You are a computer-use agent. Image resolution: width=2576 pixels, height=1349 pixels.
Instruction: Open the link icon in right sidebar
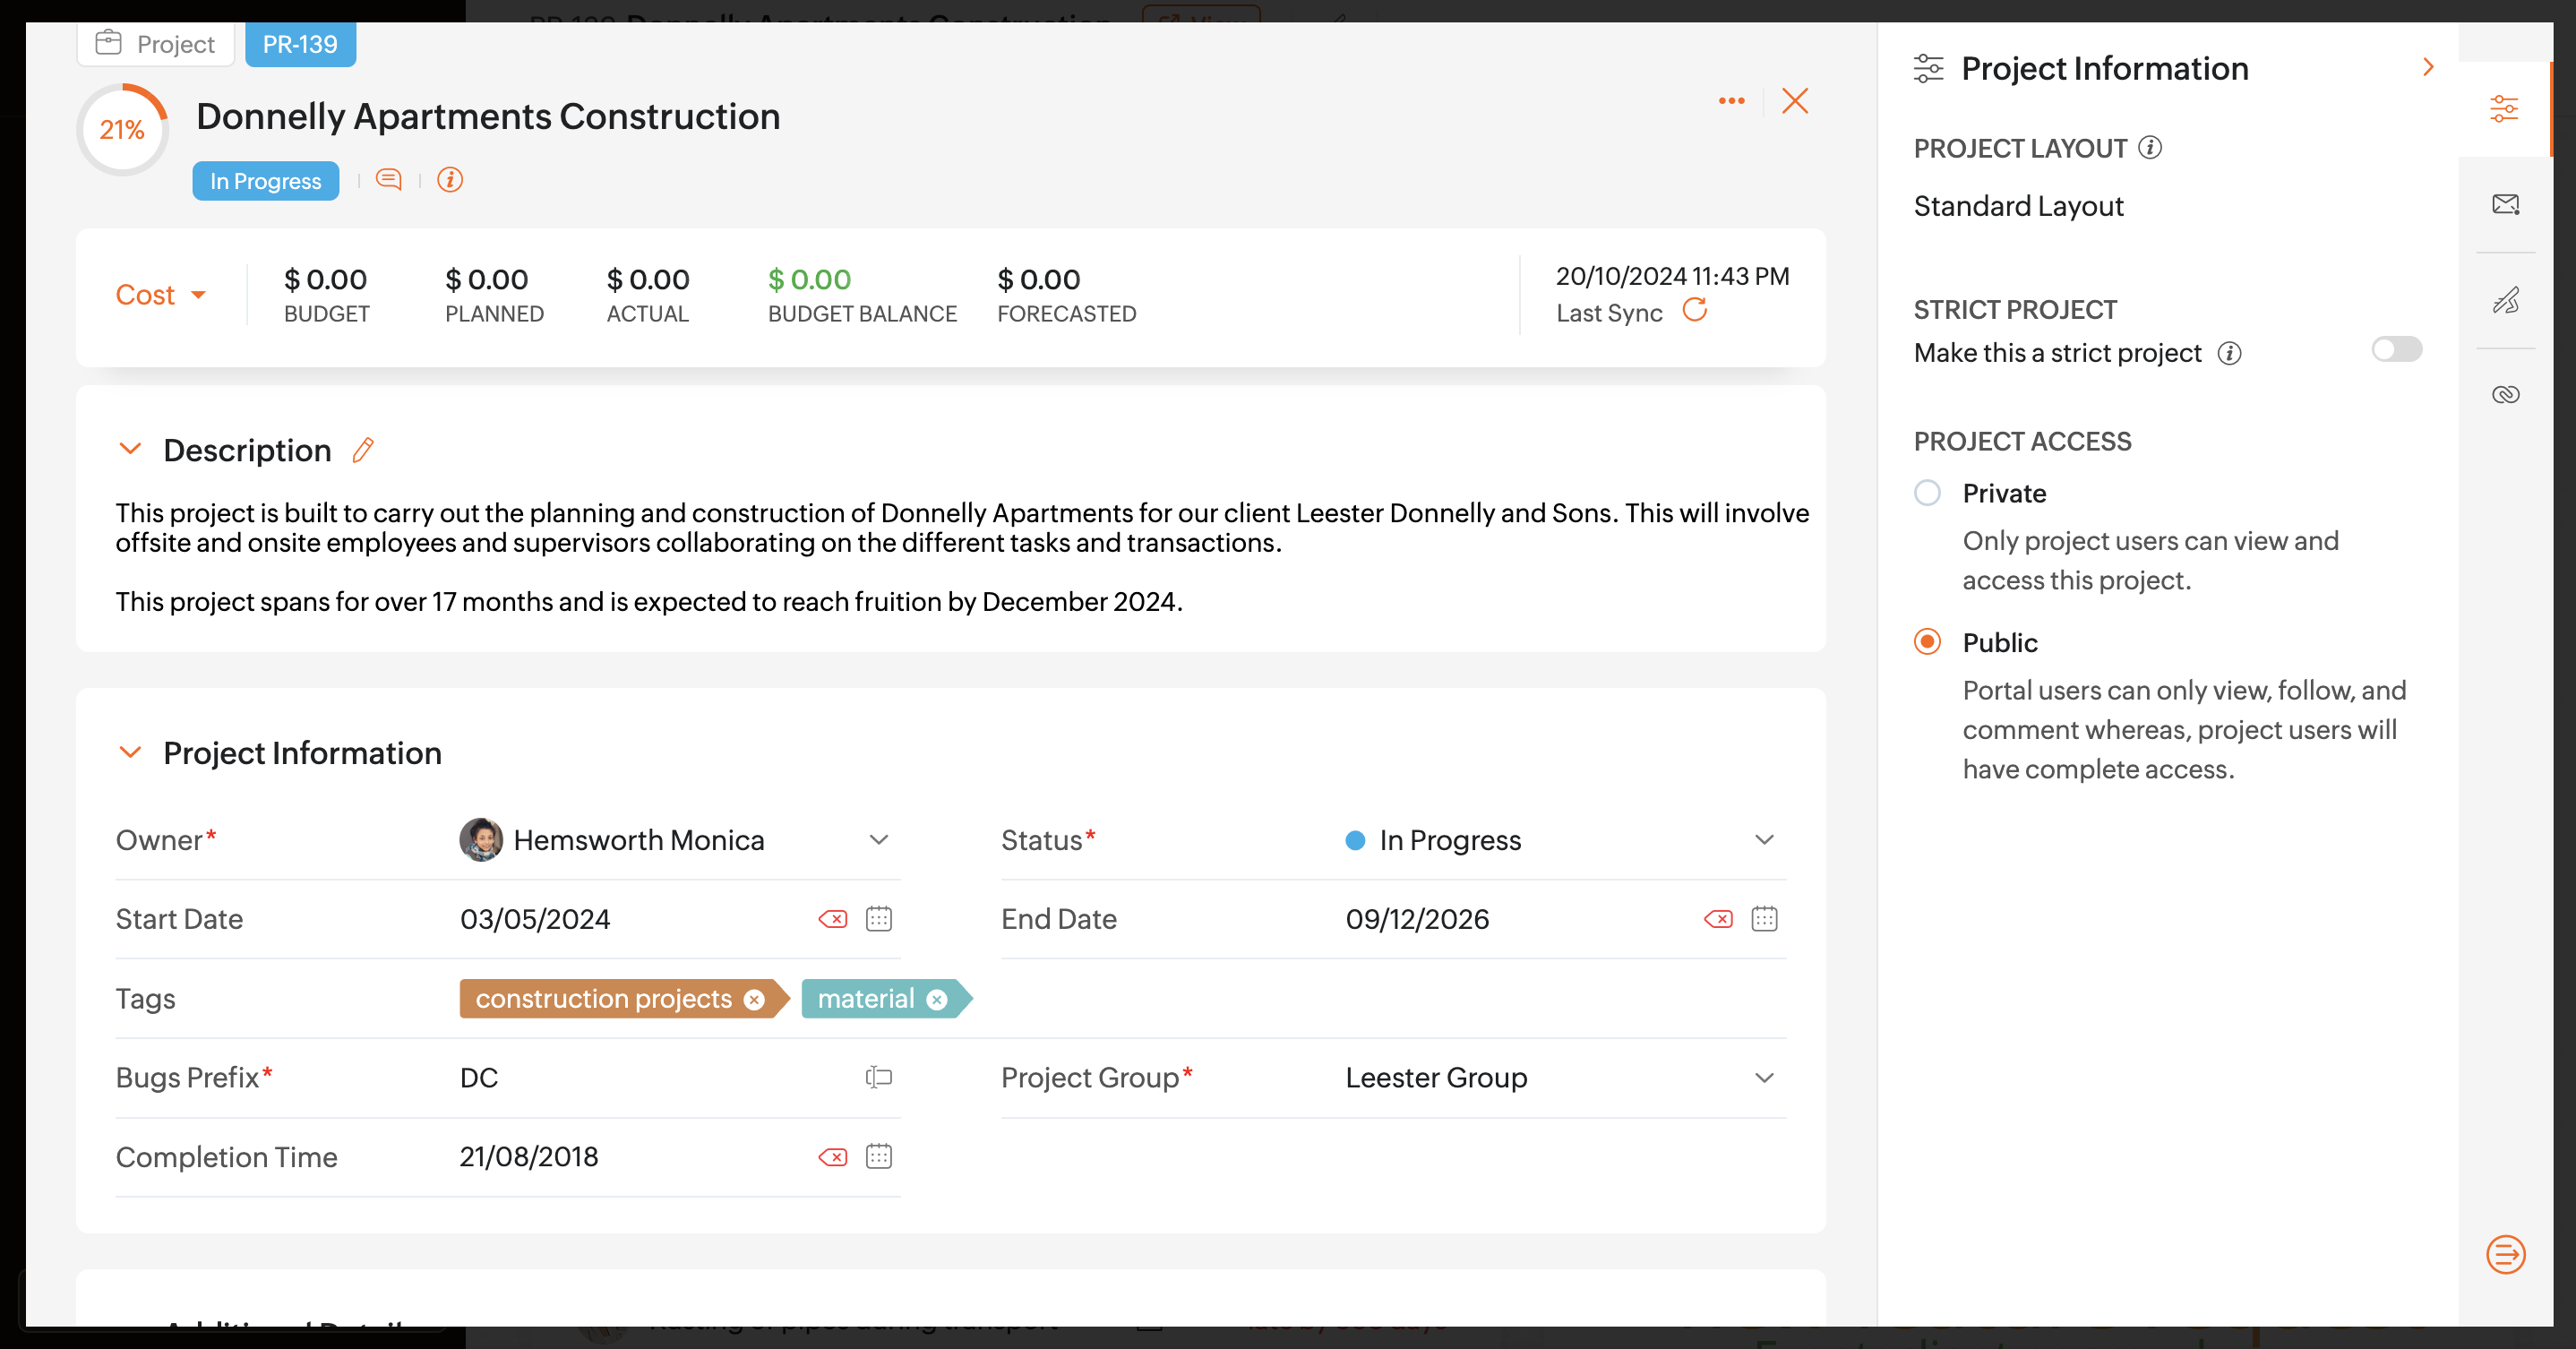pos(2505,394)
